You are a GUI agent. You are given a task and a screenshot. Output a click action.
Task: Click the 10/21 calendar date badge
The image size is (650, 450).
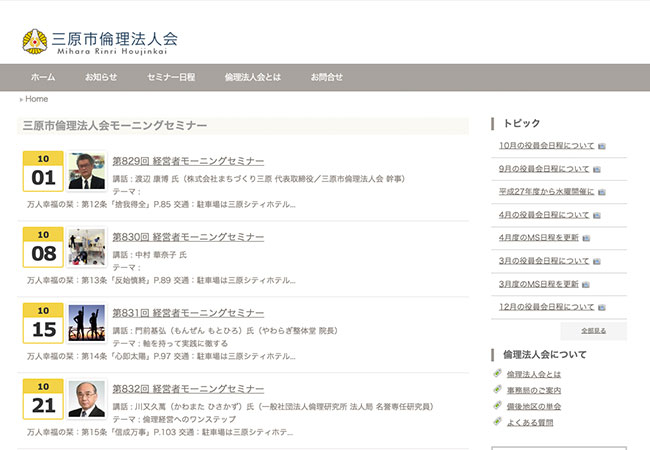point(43,399)
